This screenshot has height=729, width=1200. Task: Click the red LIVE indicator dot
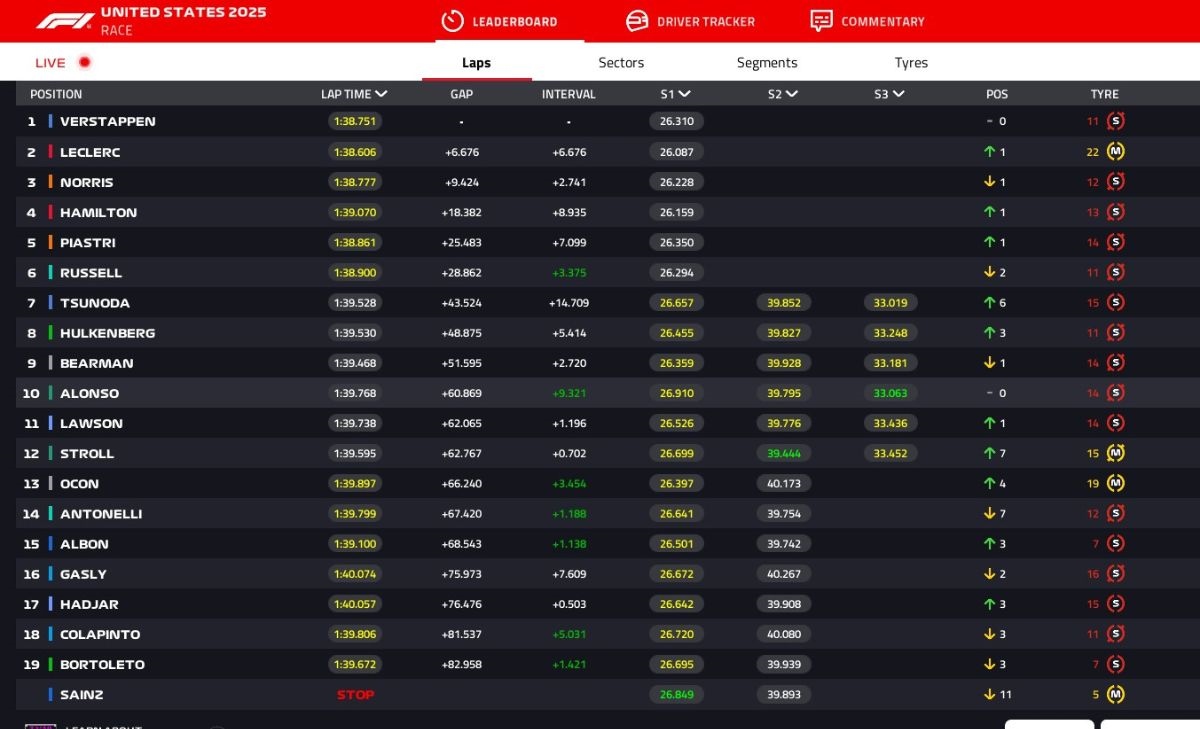point(84,62)
